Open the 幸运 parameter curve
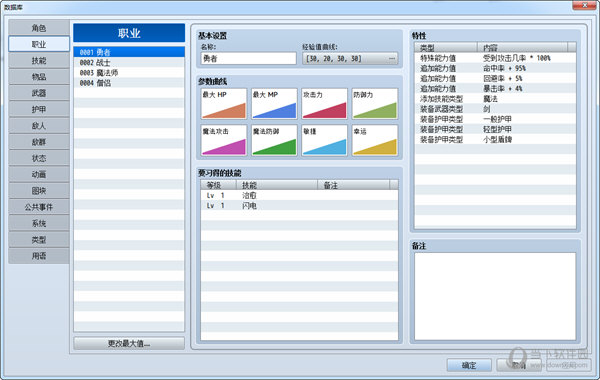This screenshot has width=600, height=380. [375, 140]
